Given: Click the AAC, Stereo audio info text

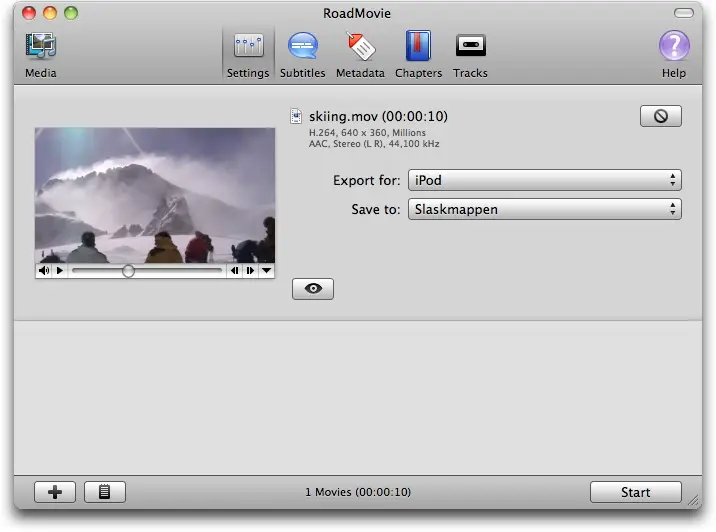Looking at the screenshot, I should click(x=374, y=144).
